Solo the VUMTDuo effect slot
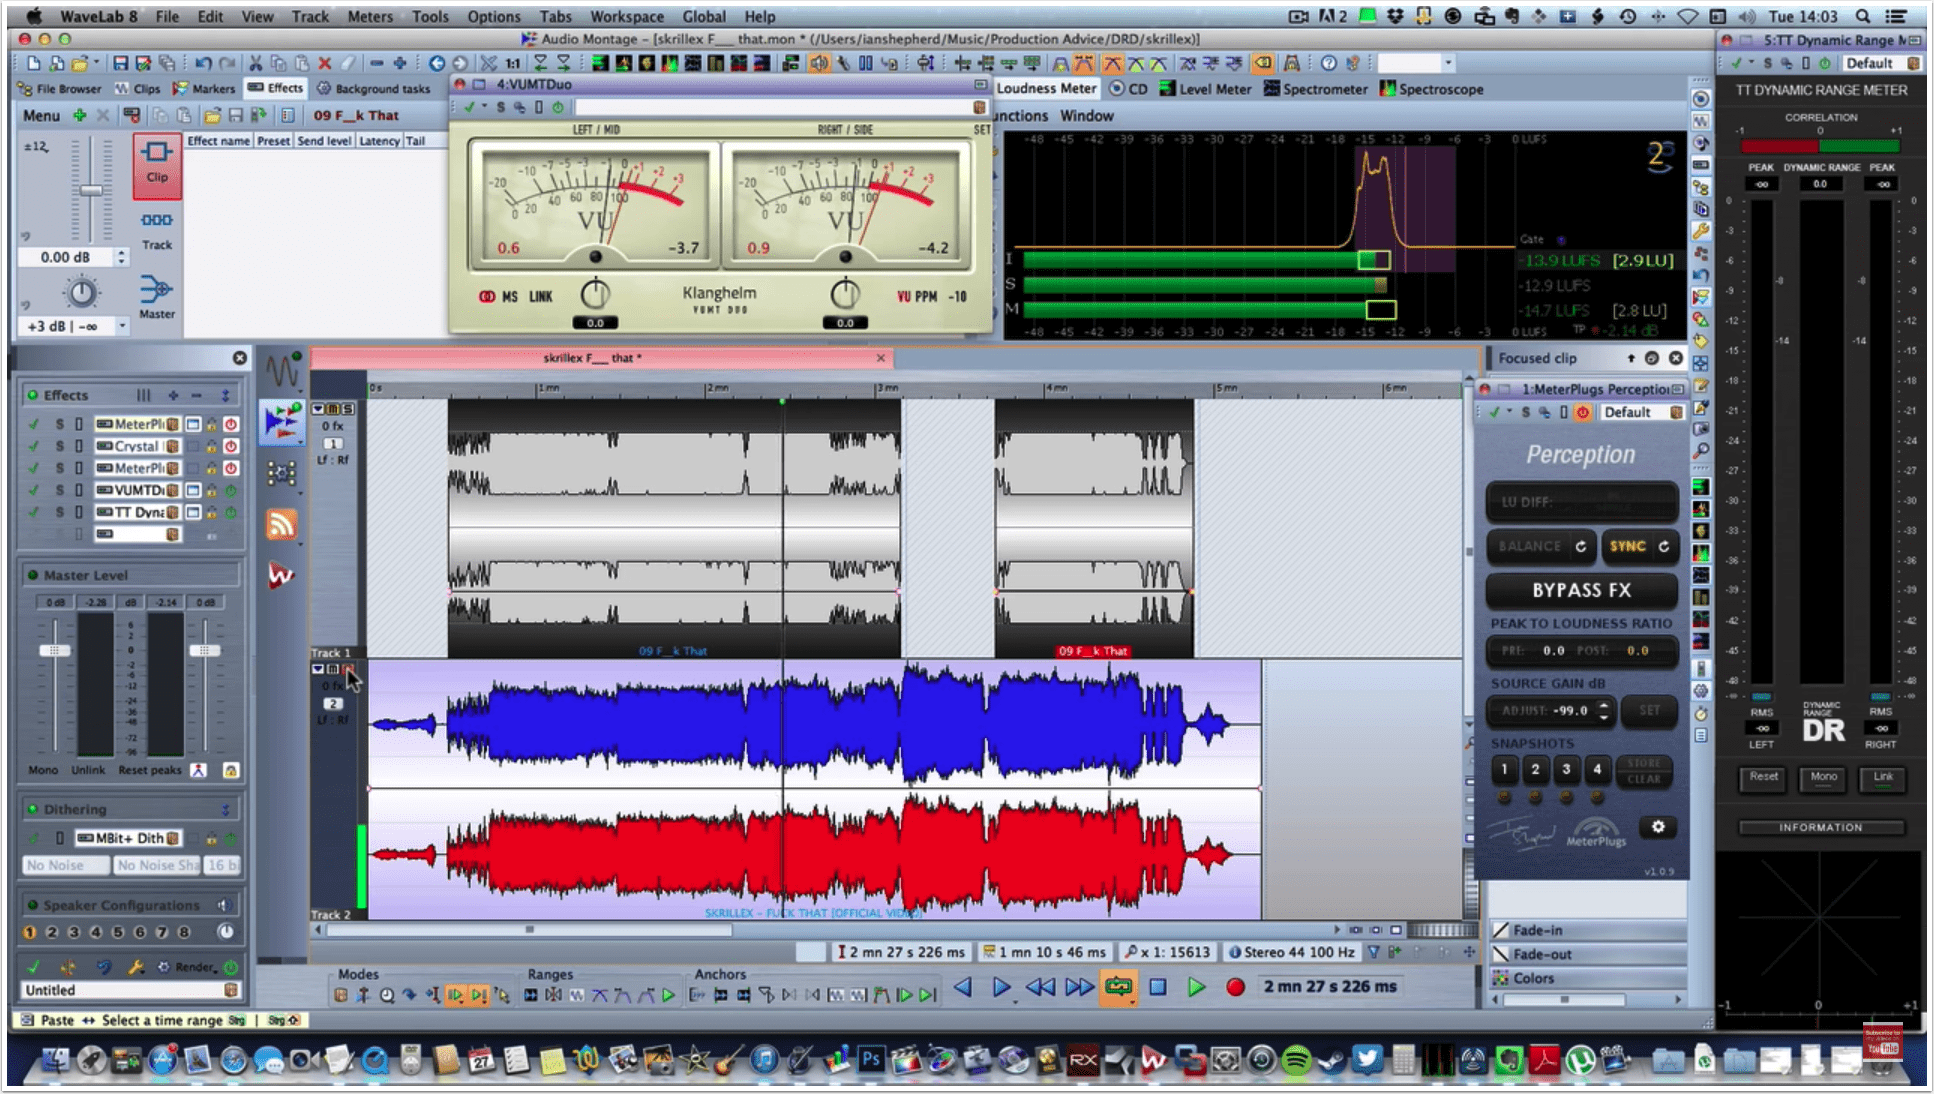1934x1094 pixels. point(59,490)
